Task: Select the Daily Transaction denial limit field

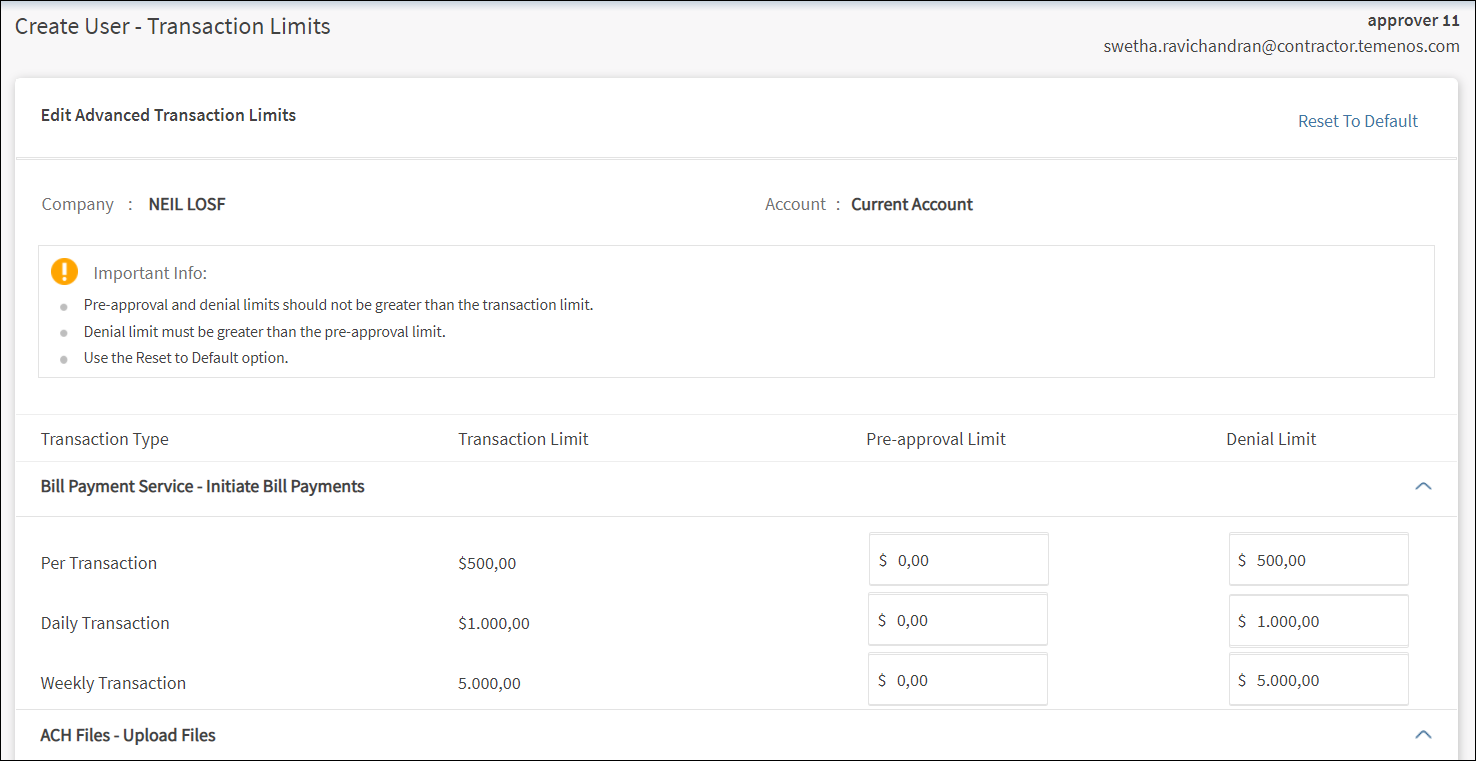Action: pyautogui.click(x=1318, y=621)
